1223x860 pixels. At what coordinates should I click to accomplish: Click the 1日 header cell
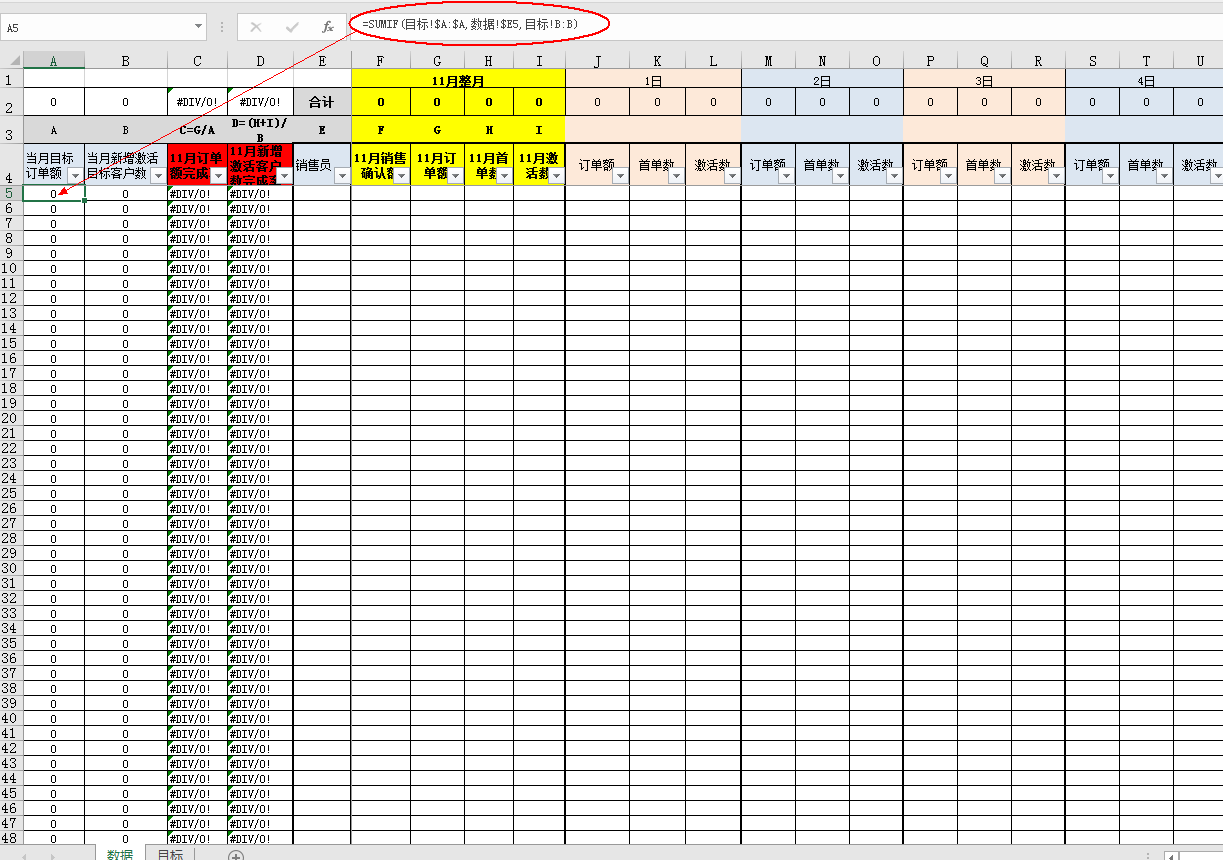(653, 79)
